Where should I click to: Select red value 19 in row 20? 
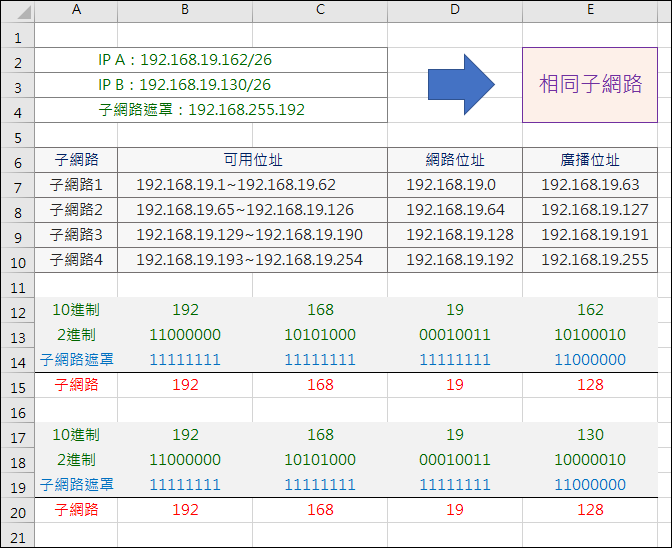[x=455, y=510]
